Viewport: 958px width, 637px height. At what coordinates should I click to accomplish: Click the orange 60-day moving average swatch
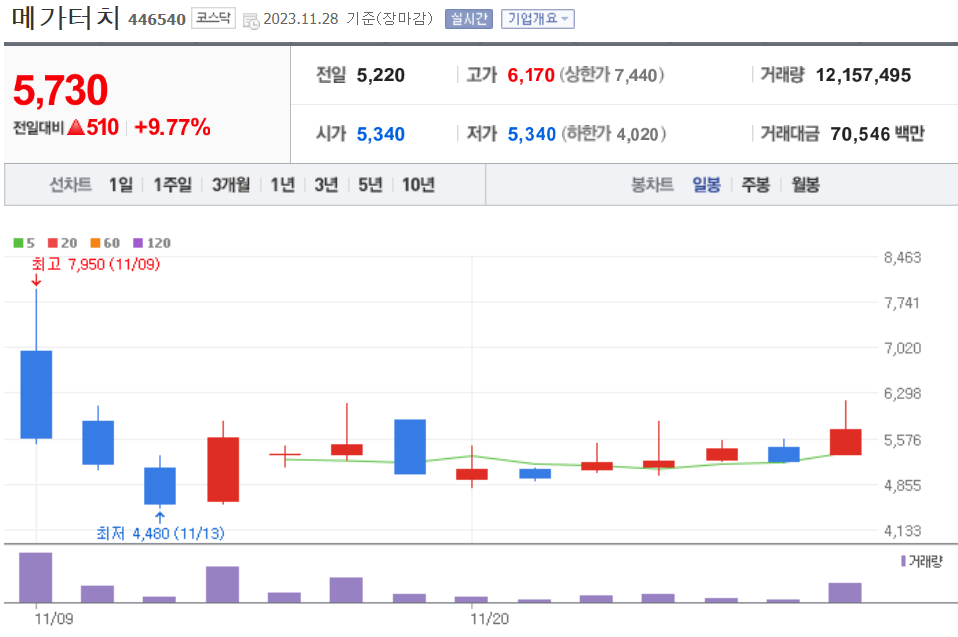tap(95, 243)
